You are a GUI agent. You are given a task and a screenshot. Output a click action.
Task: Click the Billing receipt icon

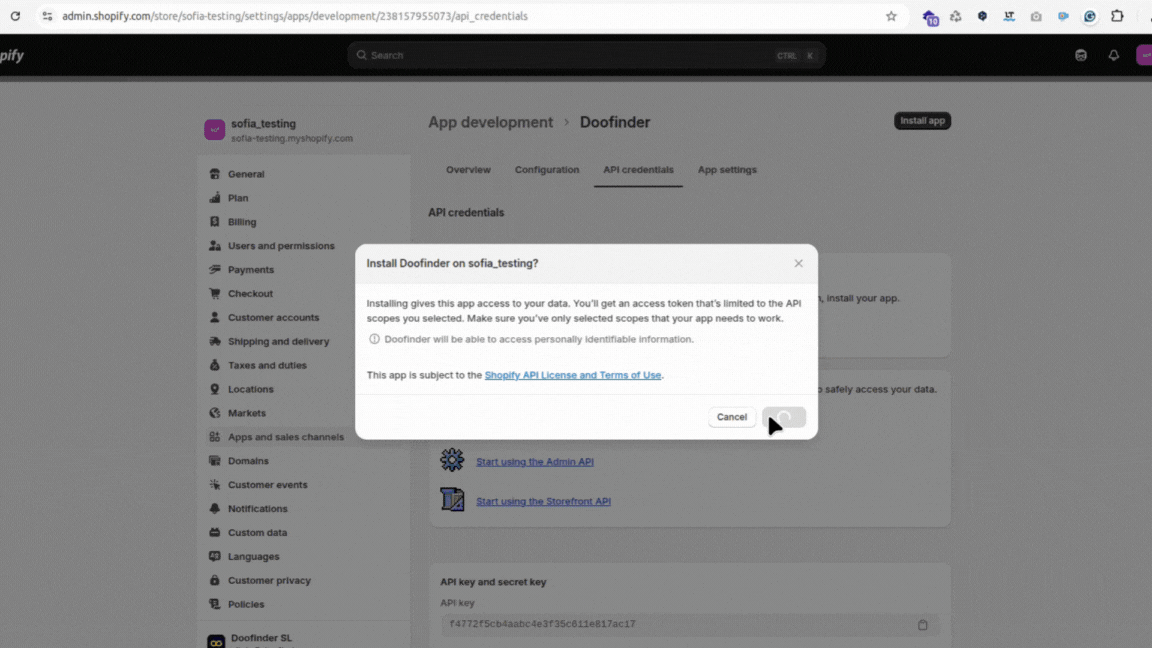215,222
